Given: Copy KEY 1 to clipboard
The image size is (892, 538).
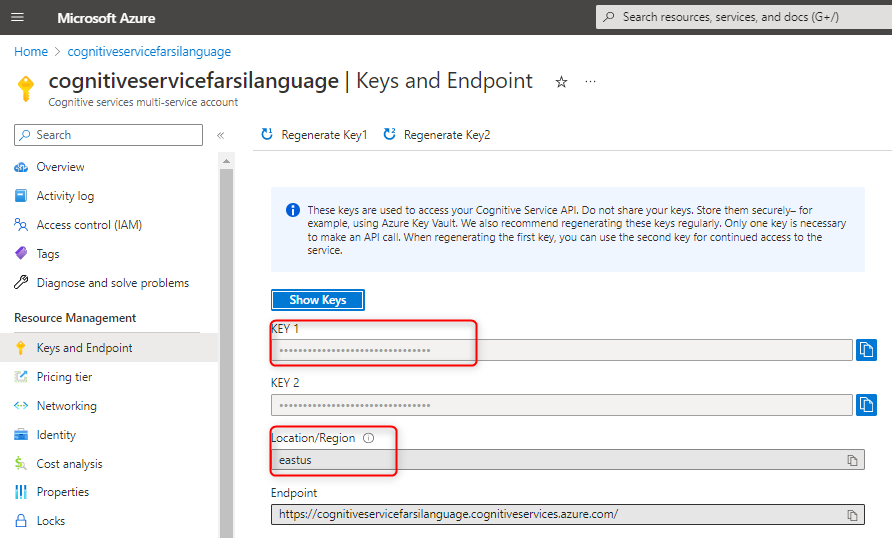Looking at the screenshot, I should (866, 349).
